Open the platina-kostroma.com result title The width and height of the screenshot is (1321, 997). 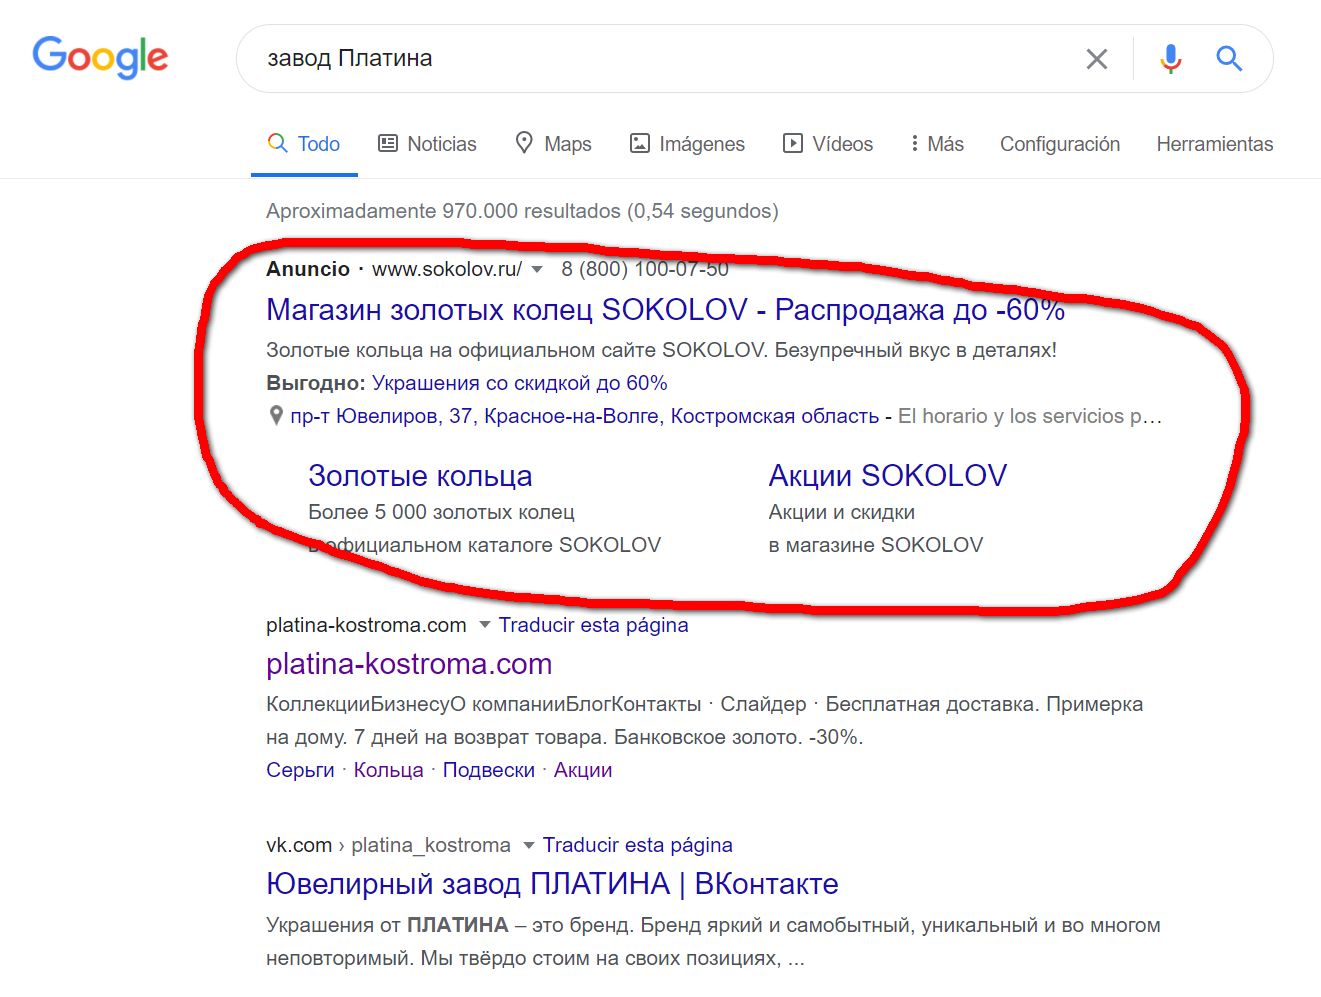(409, 664)
